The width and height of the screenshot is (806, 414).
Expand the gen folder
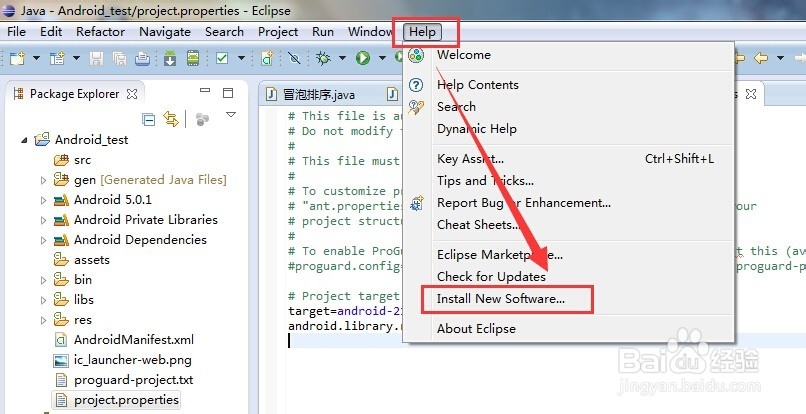43,180
